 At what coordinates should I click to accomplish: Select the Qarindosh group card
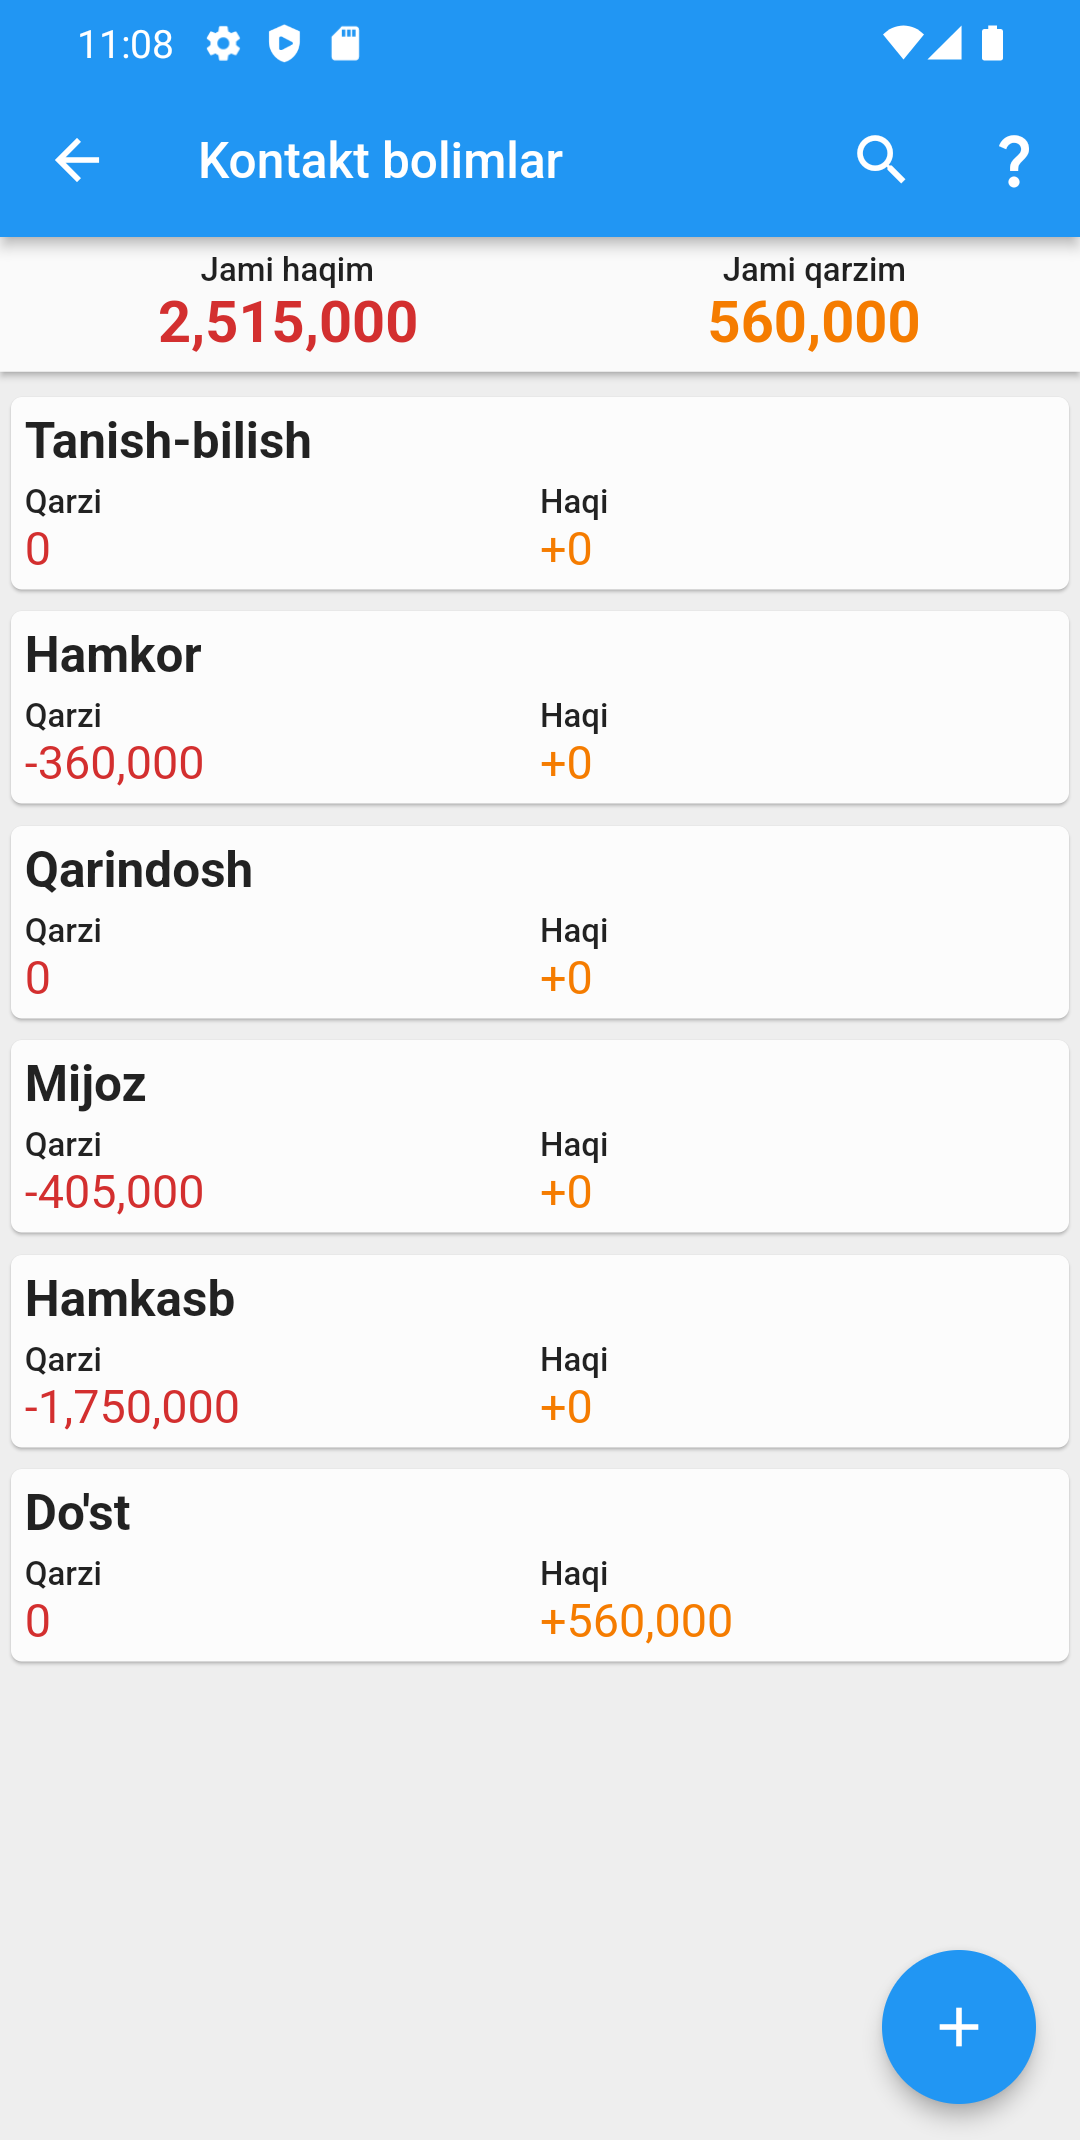click(x=540, y=922)
